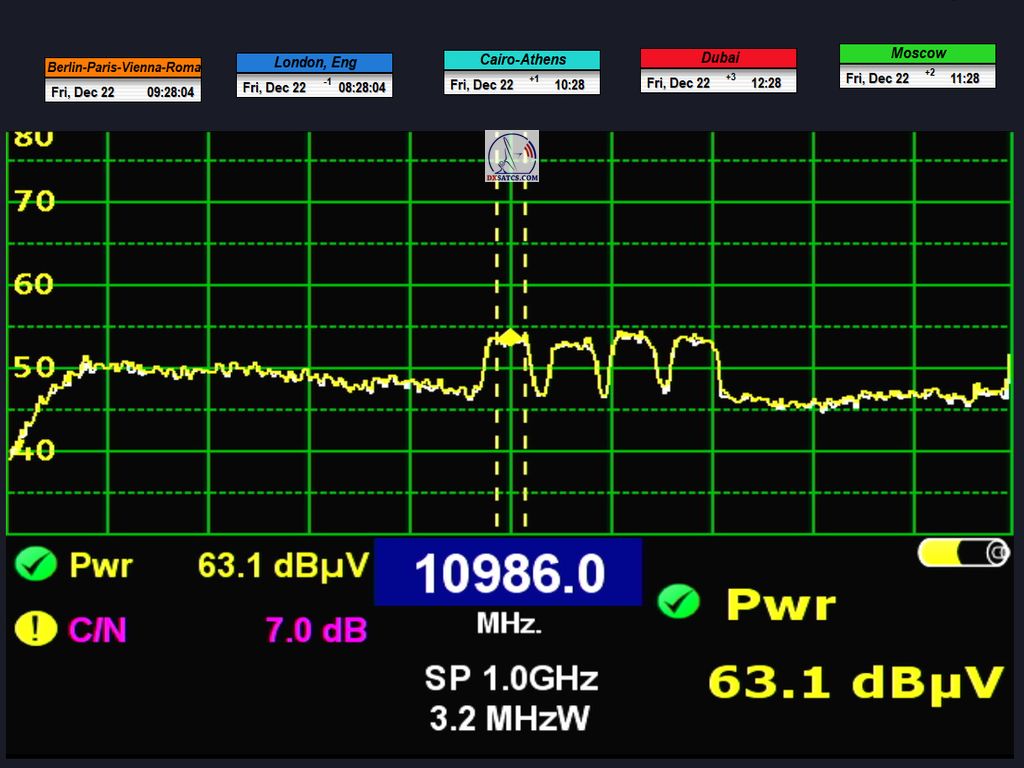Click the Moscow time showing 11:28
The height and width of the screenshot is (768, 1024).
965,78
